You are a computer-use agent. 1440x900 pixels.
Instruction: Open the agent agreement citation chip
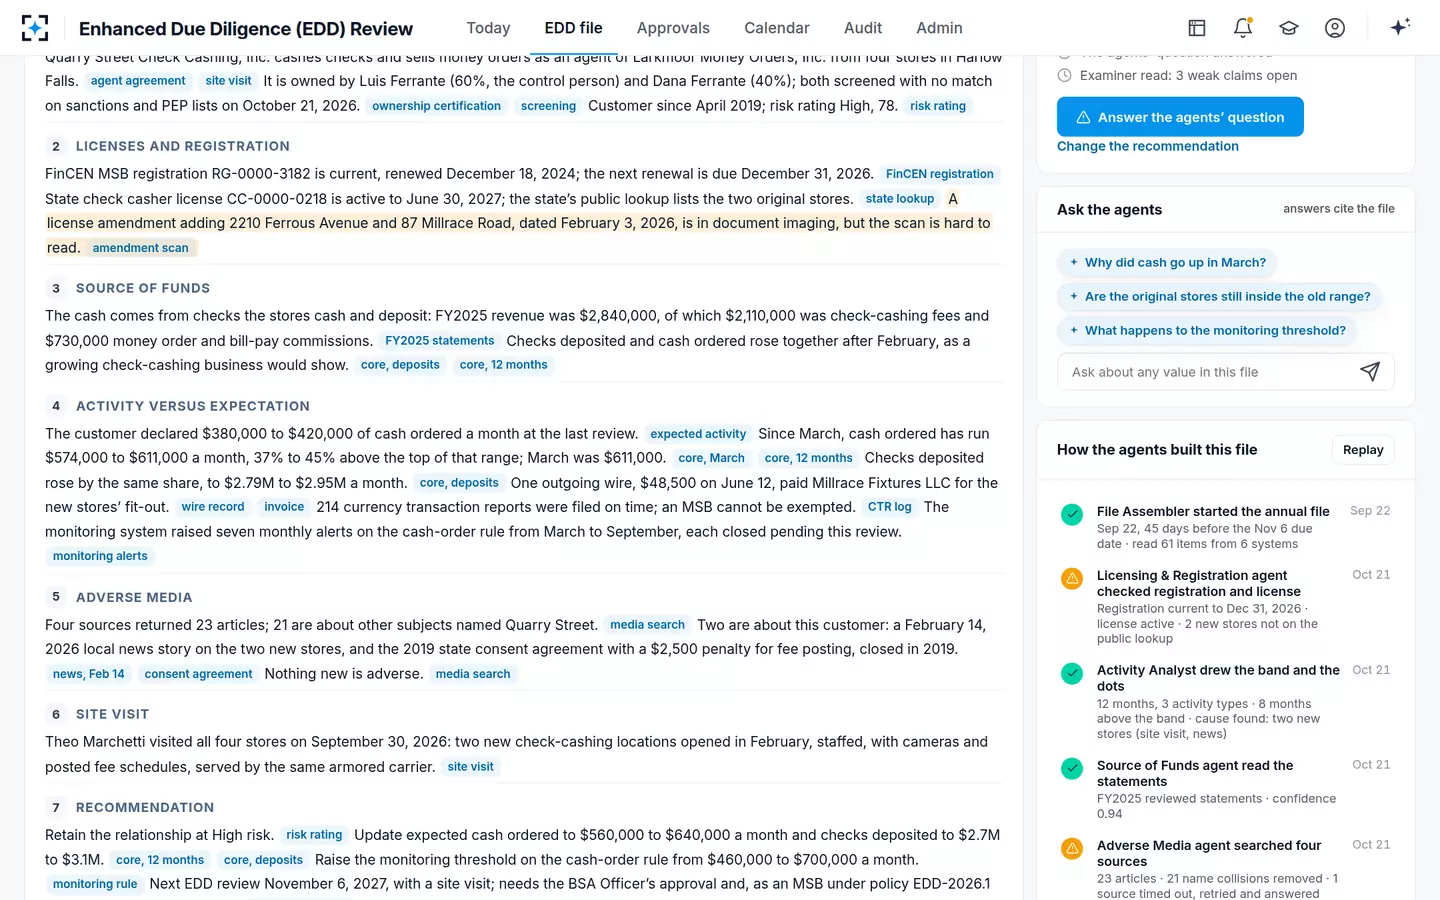pos(138,81)
